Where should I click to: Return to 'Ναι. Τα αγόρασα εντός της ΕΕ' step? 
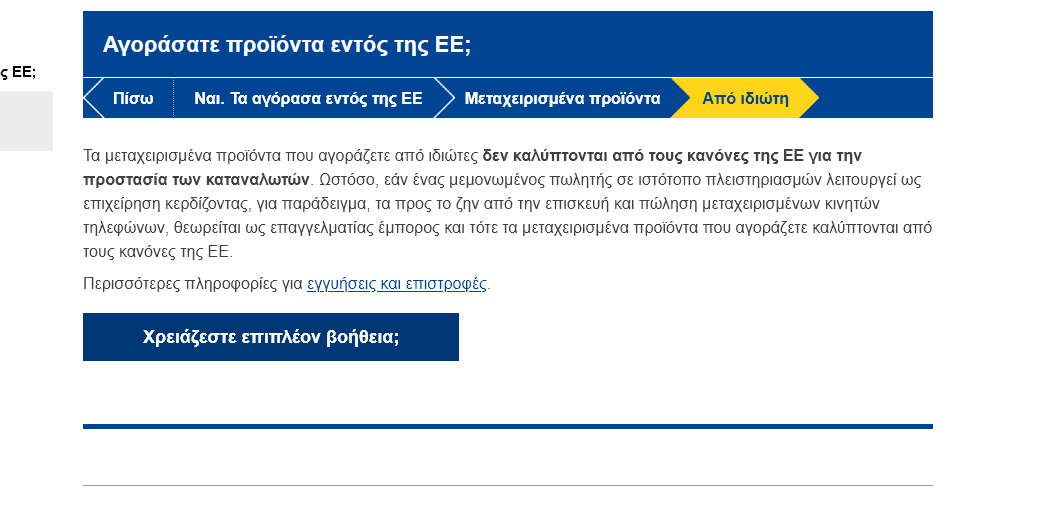pos(308,99)
